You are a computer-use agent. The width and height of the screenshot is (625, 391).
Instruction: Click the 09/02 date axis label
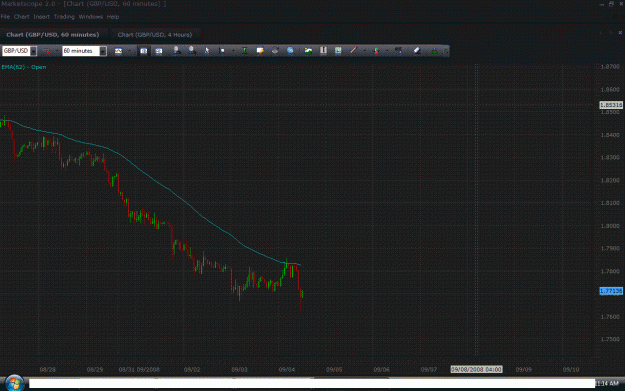point(192,369)
